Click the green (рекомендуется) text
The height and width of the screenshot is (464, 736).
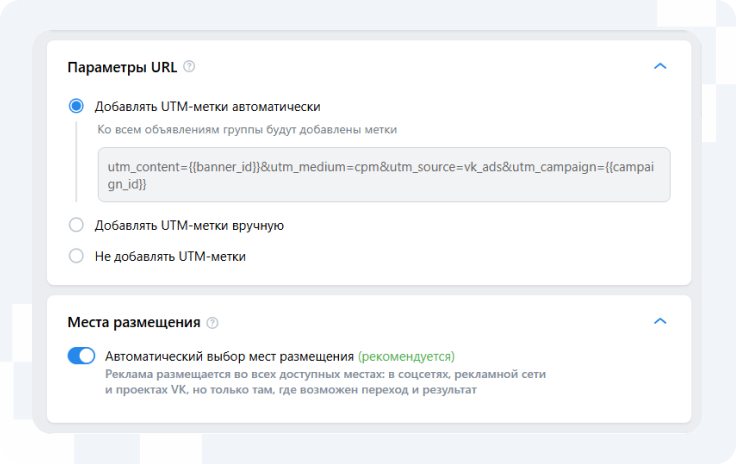[406, 356]
